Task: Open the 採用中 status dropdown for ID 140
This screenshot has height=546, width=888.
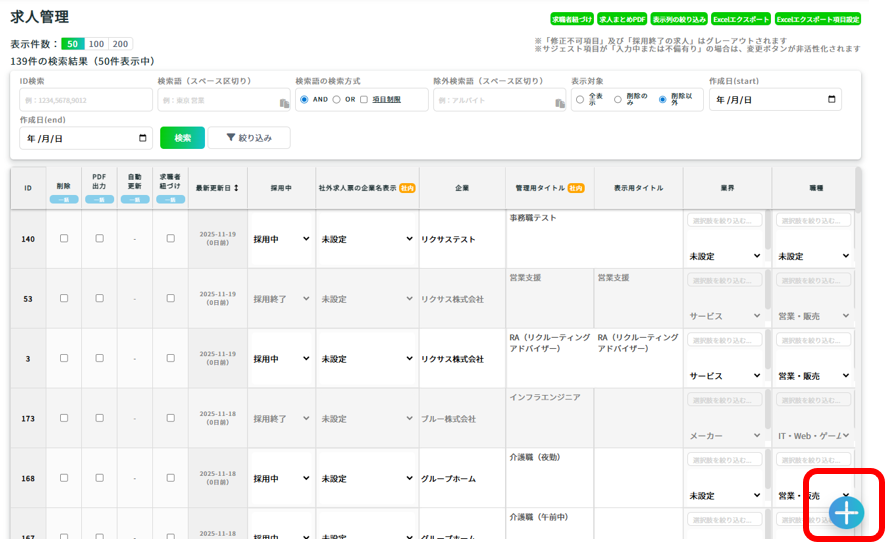Action: [281, 240]
